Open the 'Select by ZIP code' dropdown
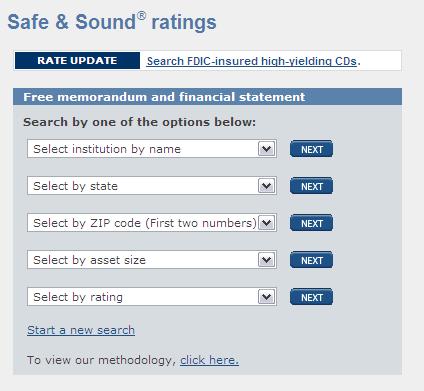The image size is (424, 391). click(x=152, y=223)
